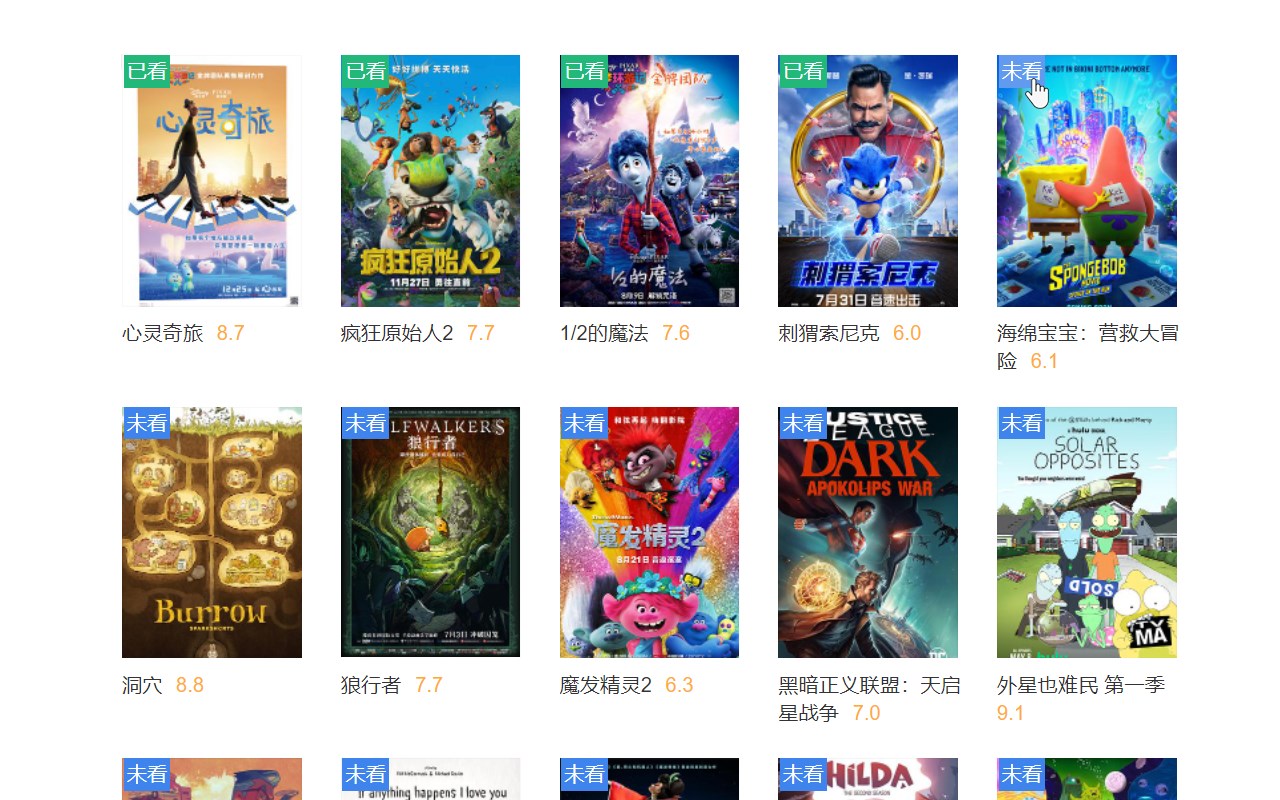Click the 6.1 rating of 海绵宝宝
1280x800 pixels.
[1044, 361]
